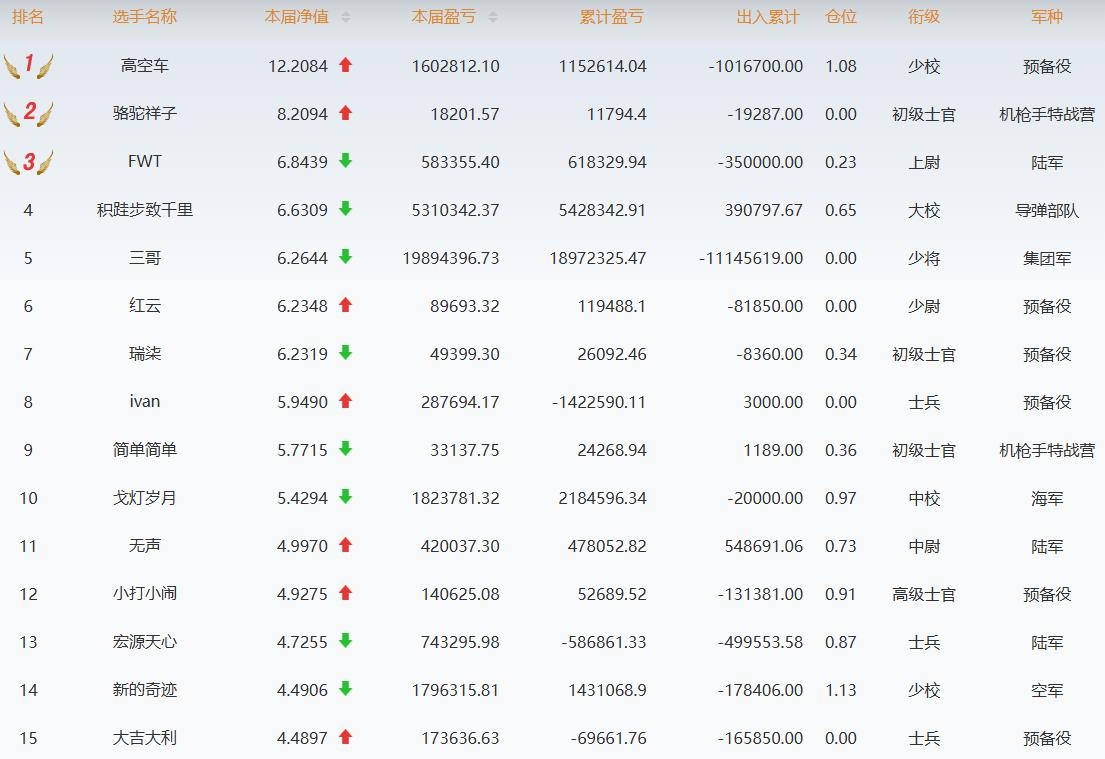Sort by 本届盈亏 using the sort arrows

click(492, 17)
